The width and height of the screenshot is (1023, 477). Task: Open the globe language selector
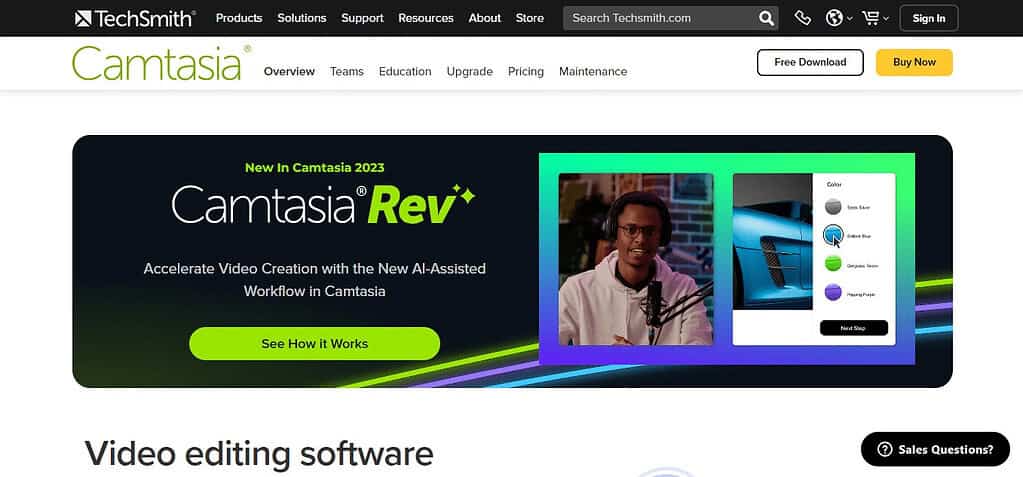coord(834,18)
